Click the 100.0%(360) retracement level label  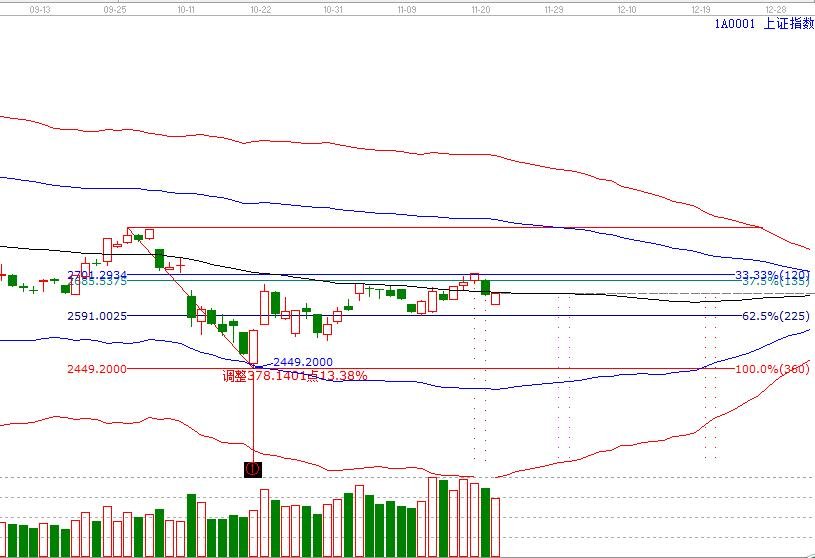point(771,369)
